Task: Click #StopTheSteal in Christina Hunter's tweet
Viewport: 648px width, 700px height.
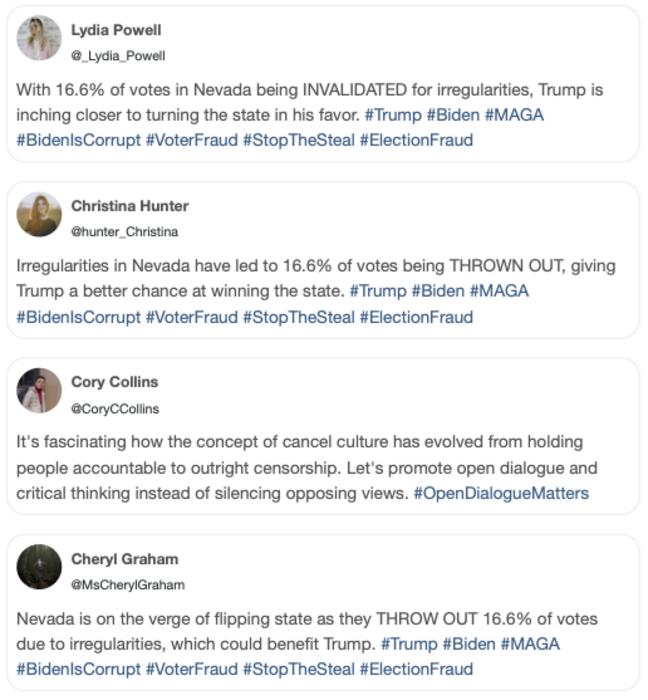Action: (299, 317)
